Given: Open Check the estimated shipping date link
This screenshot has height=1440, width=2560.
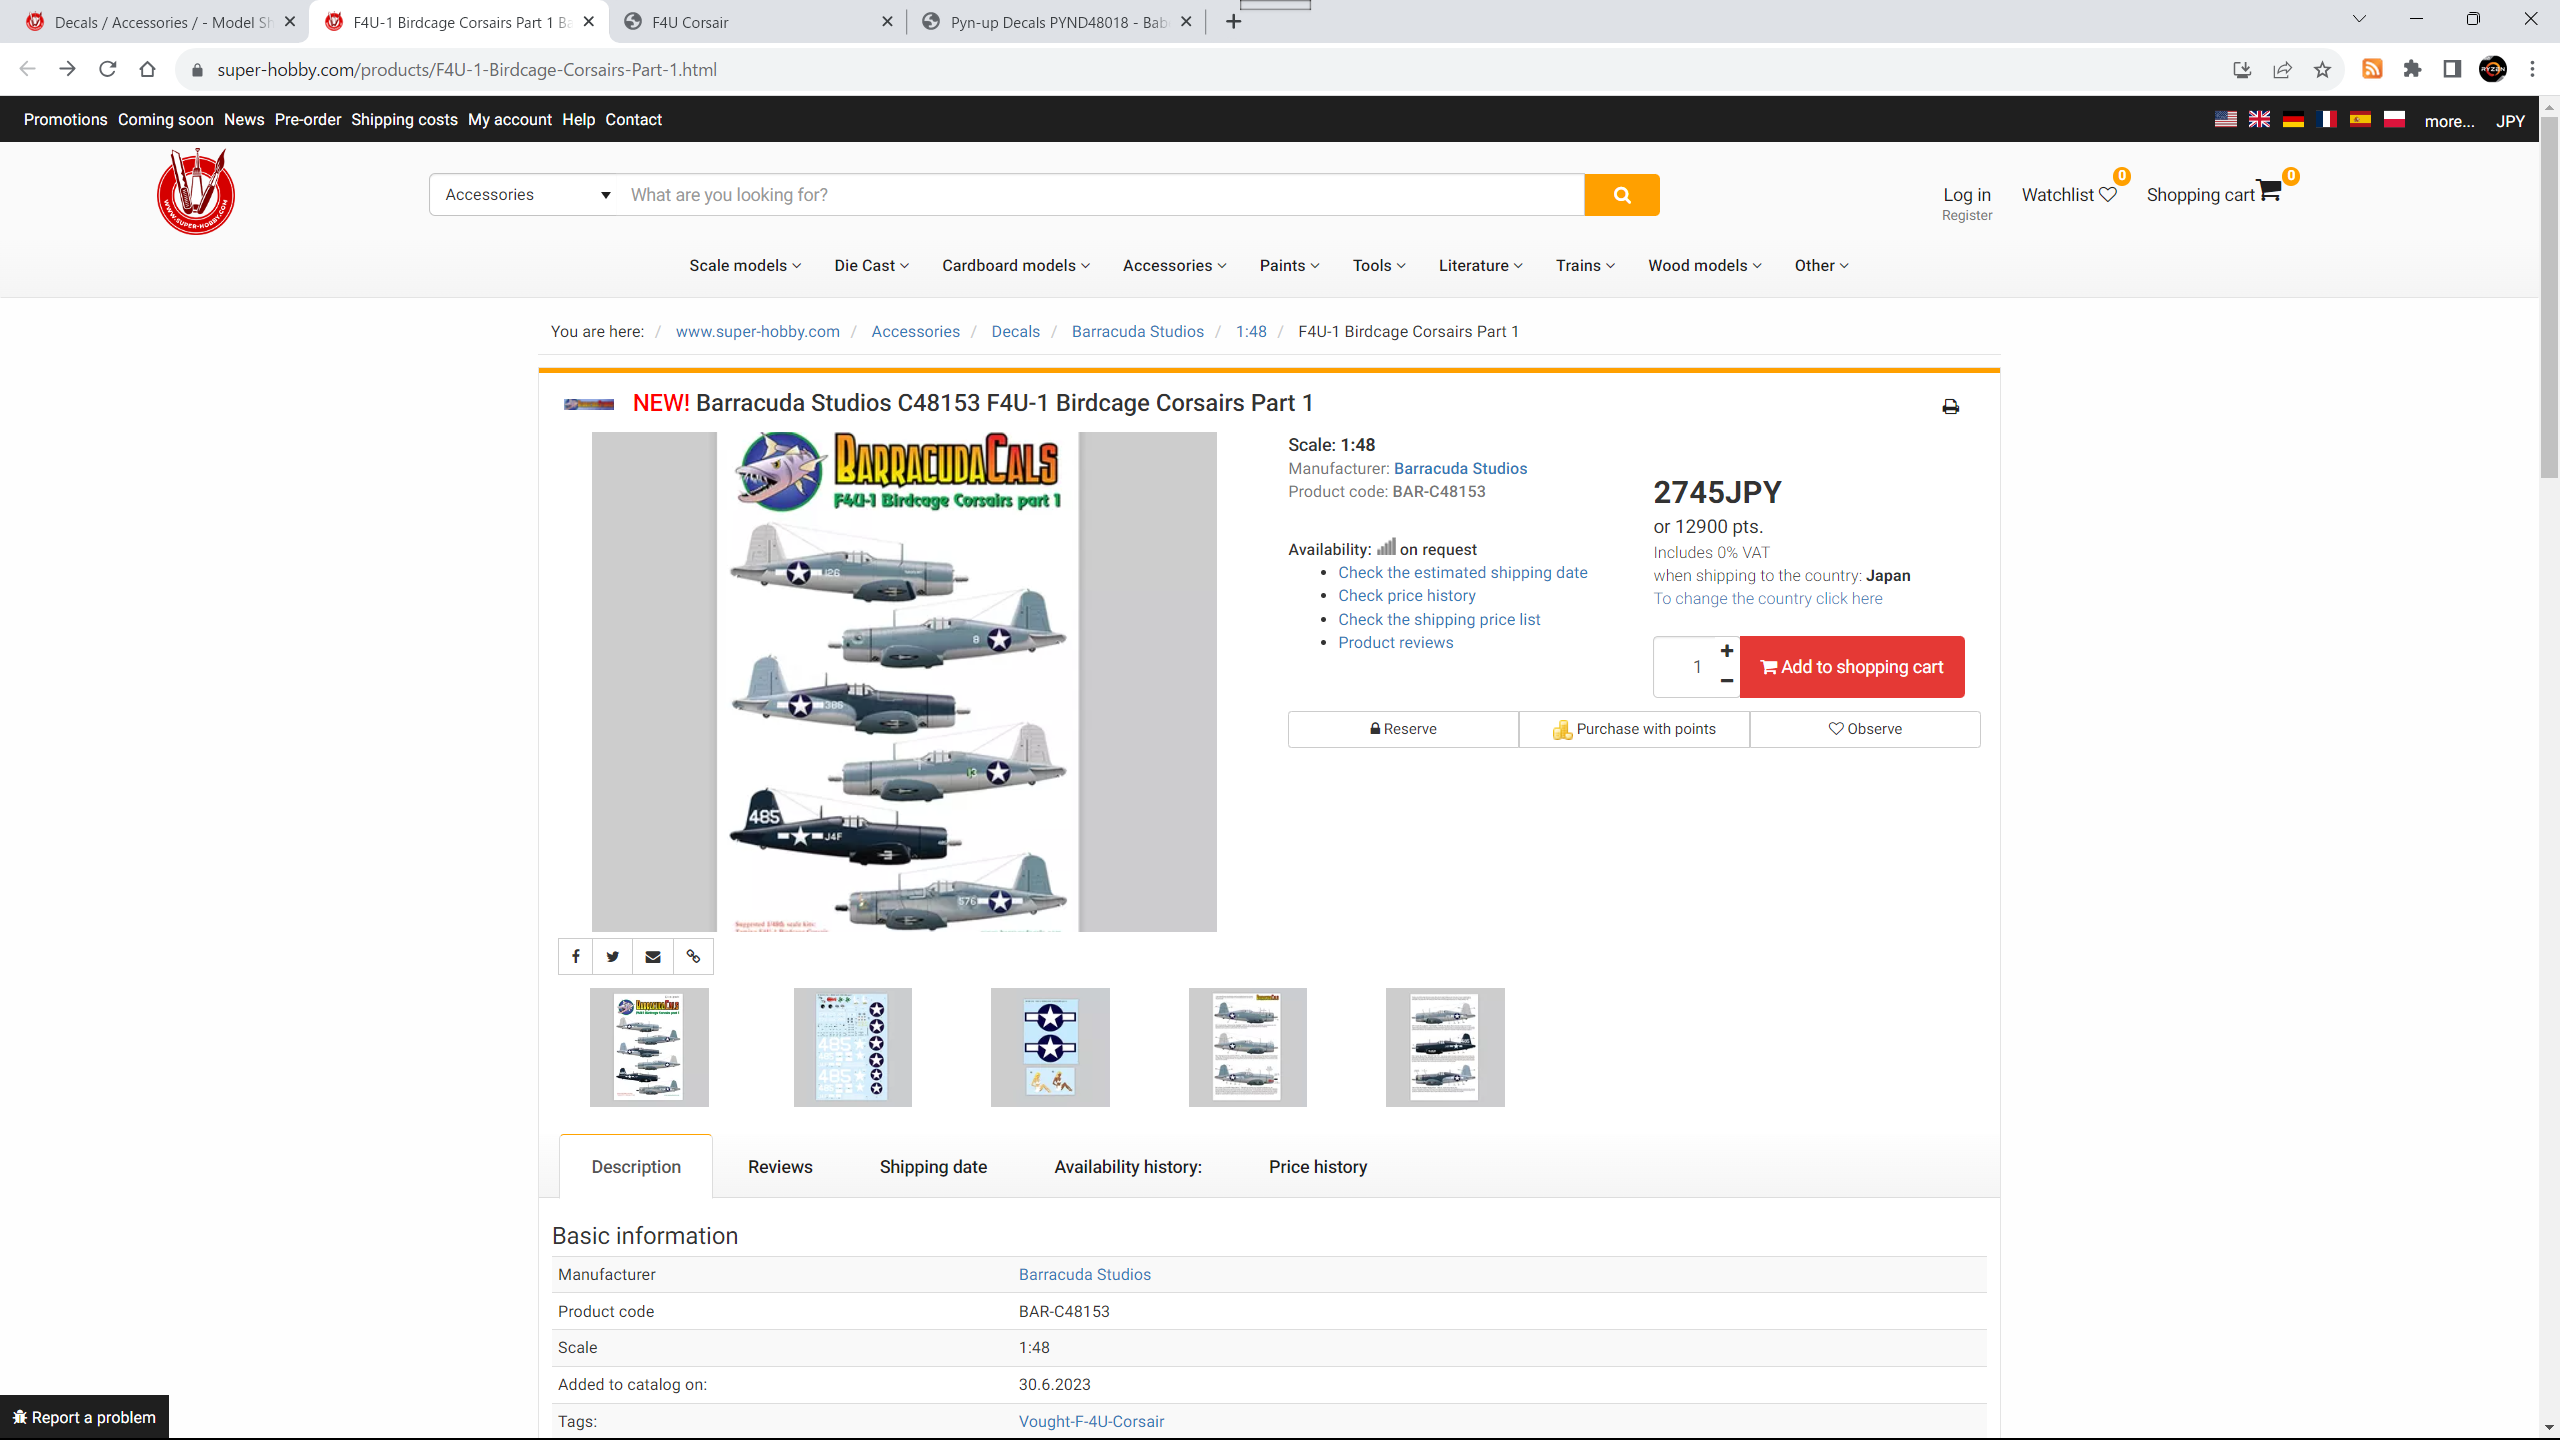Looking at the screenshot, I should coord(1463,572).
